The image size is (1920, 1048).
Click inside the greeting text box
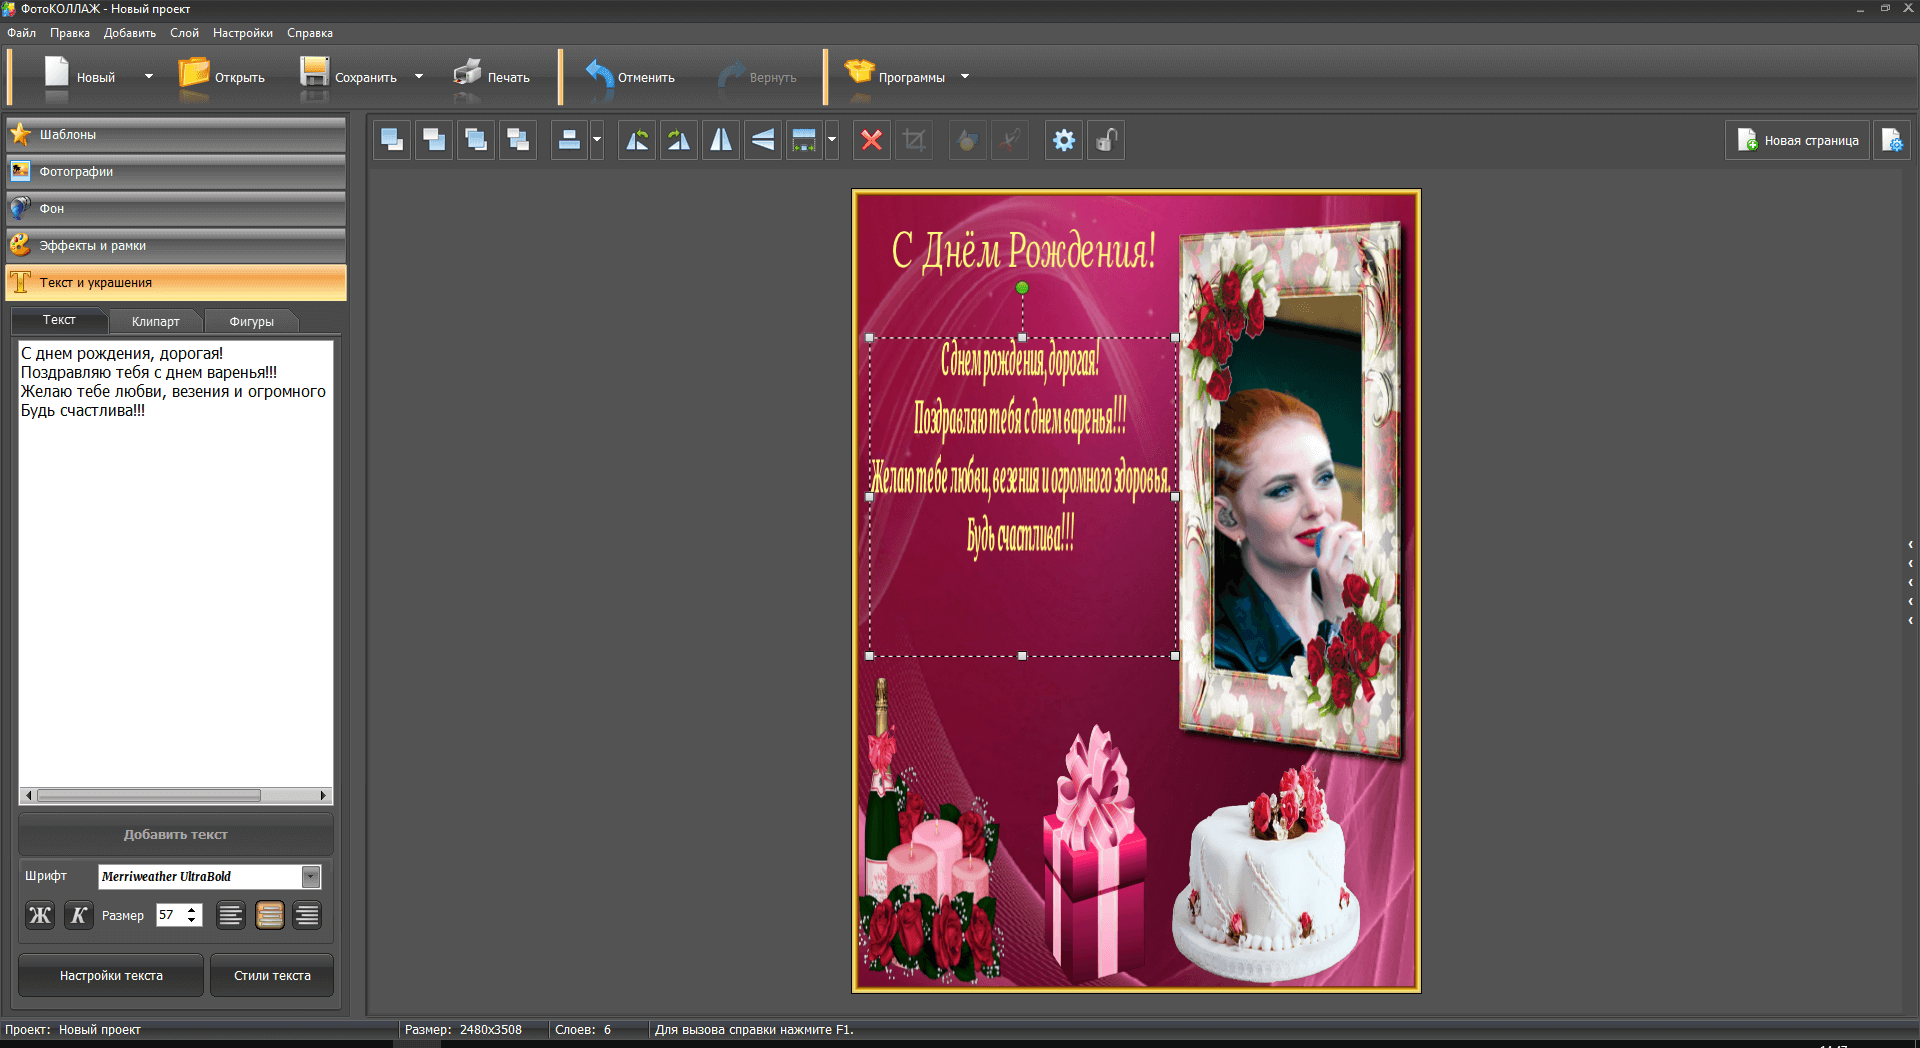click(176, 565)
